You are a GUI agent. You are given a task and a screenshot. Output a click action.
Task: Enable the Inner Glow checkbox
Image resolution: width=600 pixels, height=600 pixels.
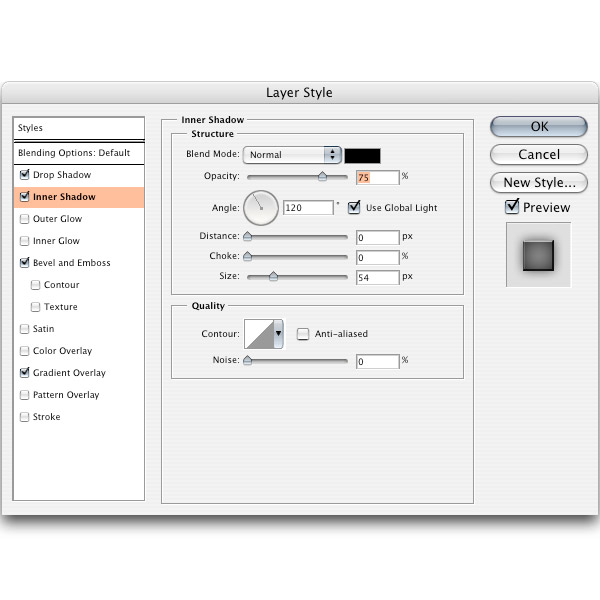[24, 241]
